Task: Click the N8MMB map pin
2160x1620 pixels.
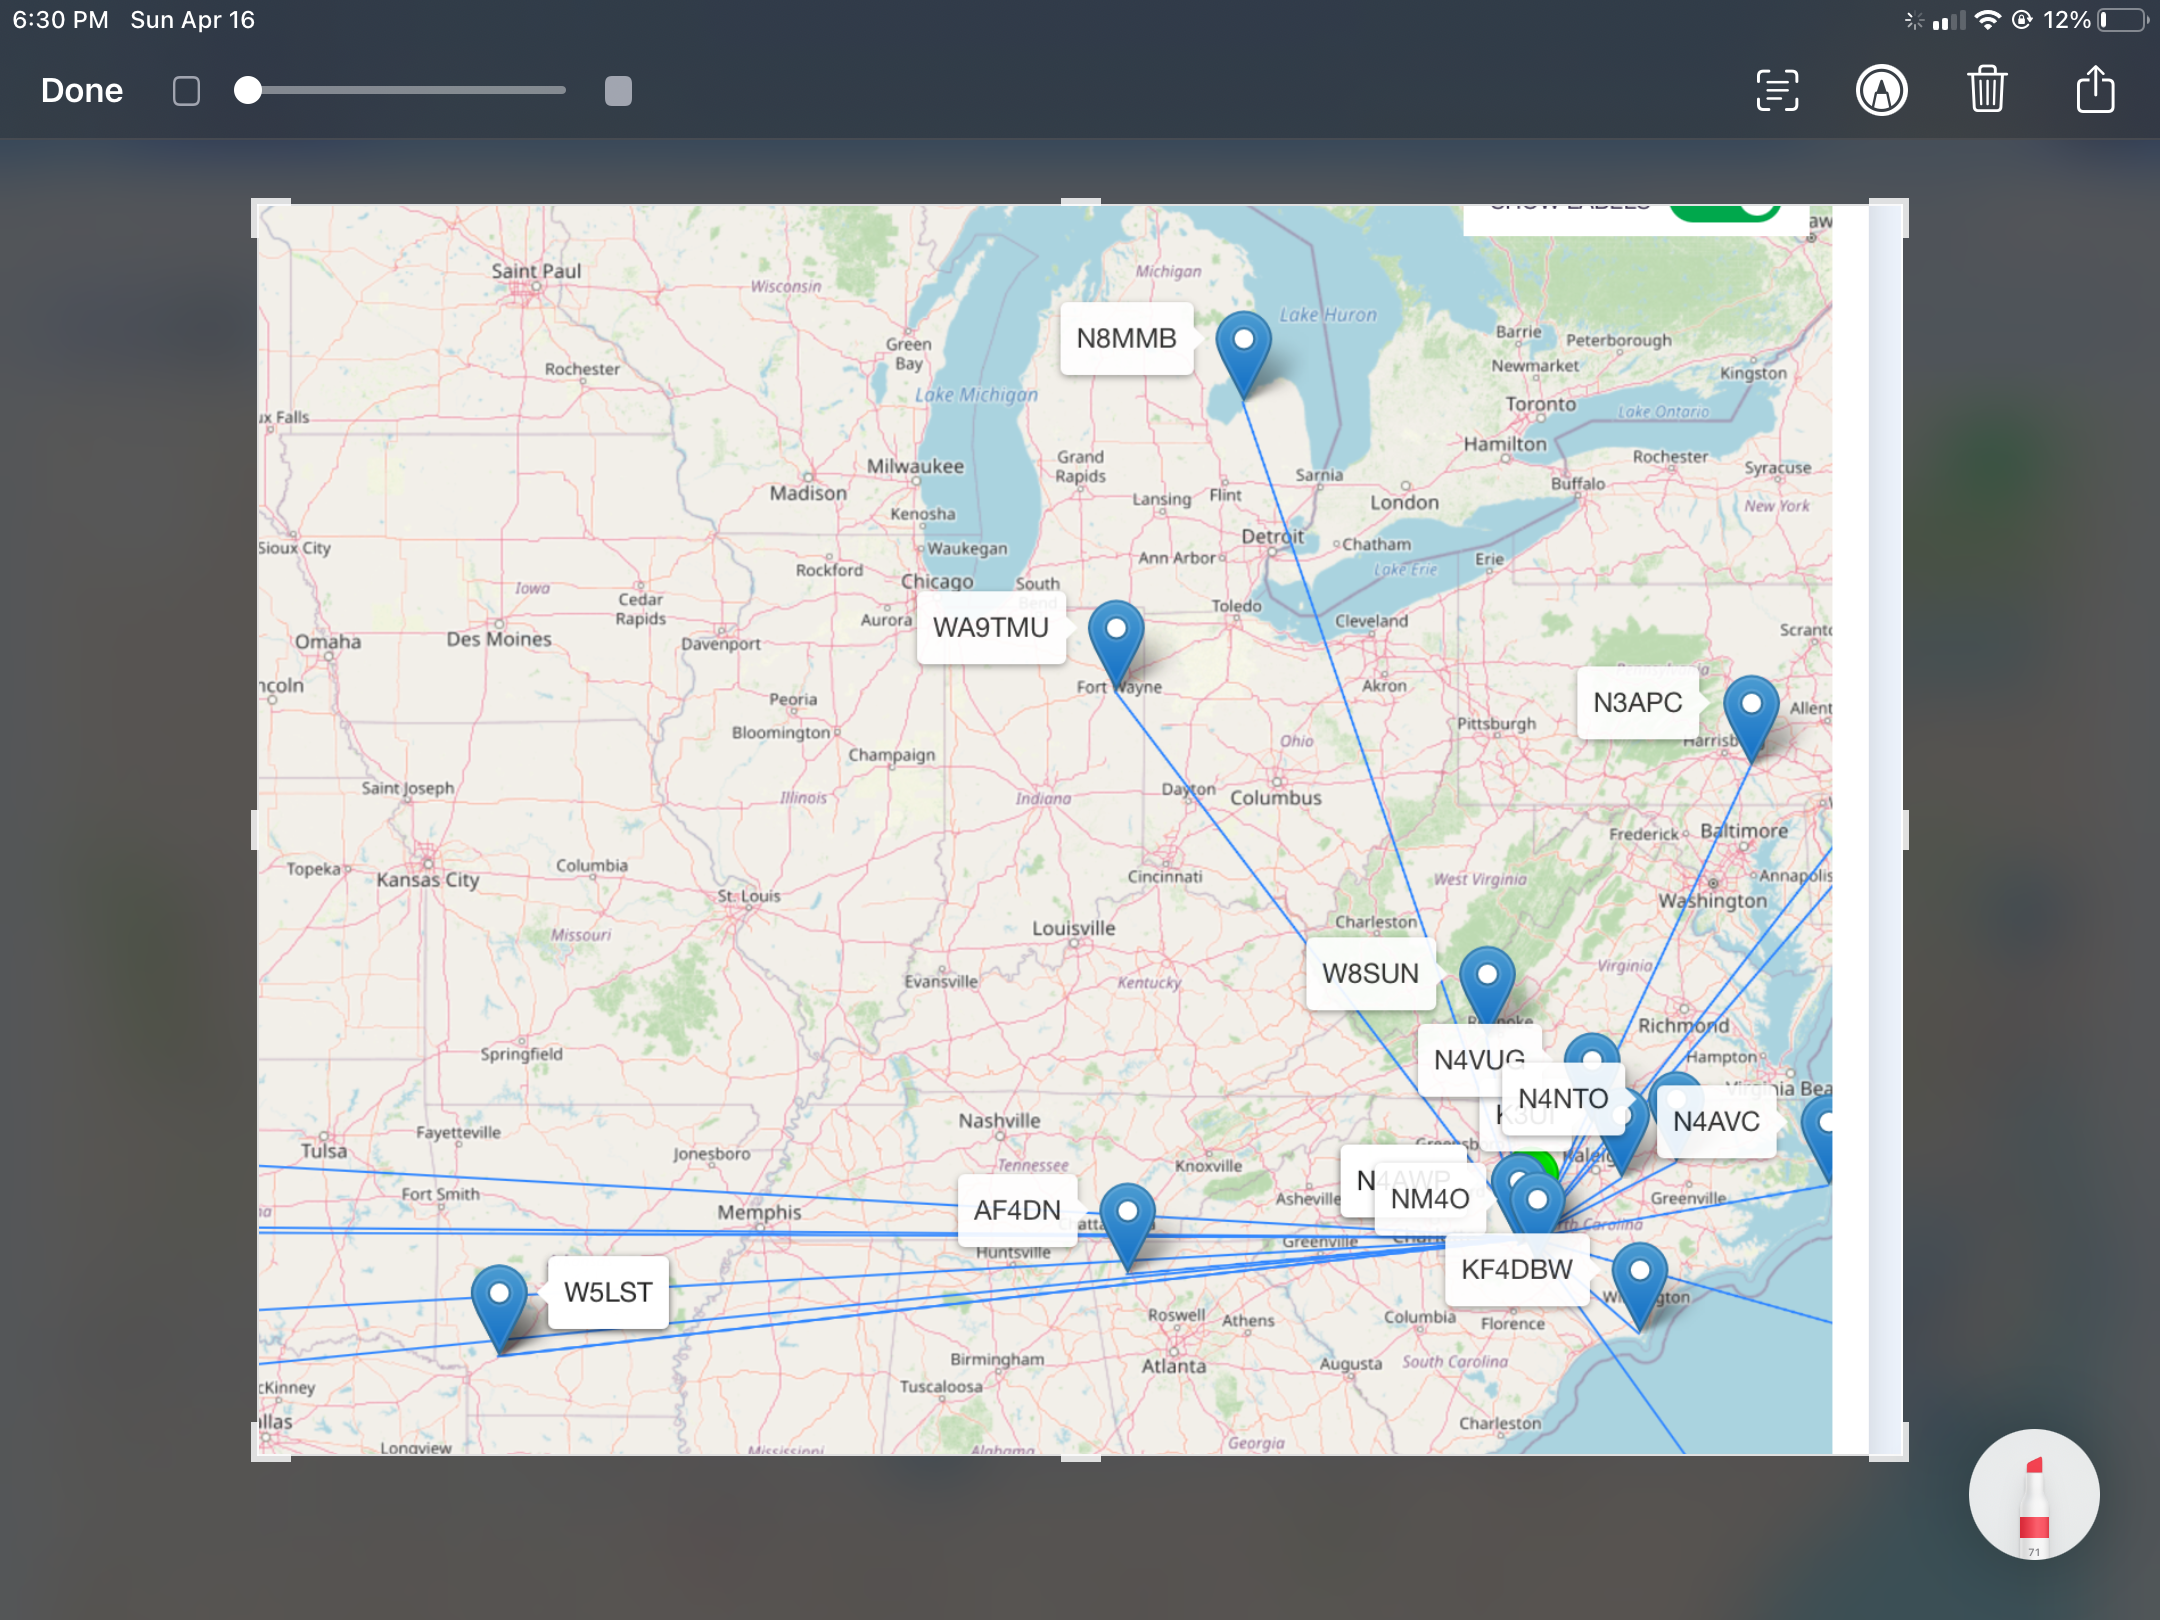Action: (1243, 356)
